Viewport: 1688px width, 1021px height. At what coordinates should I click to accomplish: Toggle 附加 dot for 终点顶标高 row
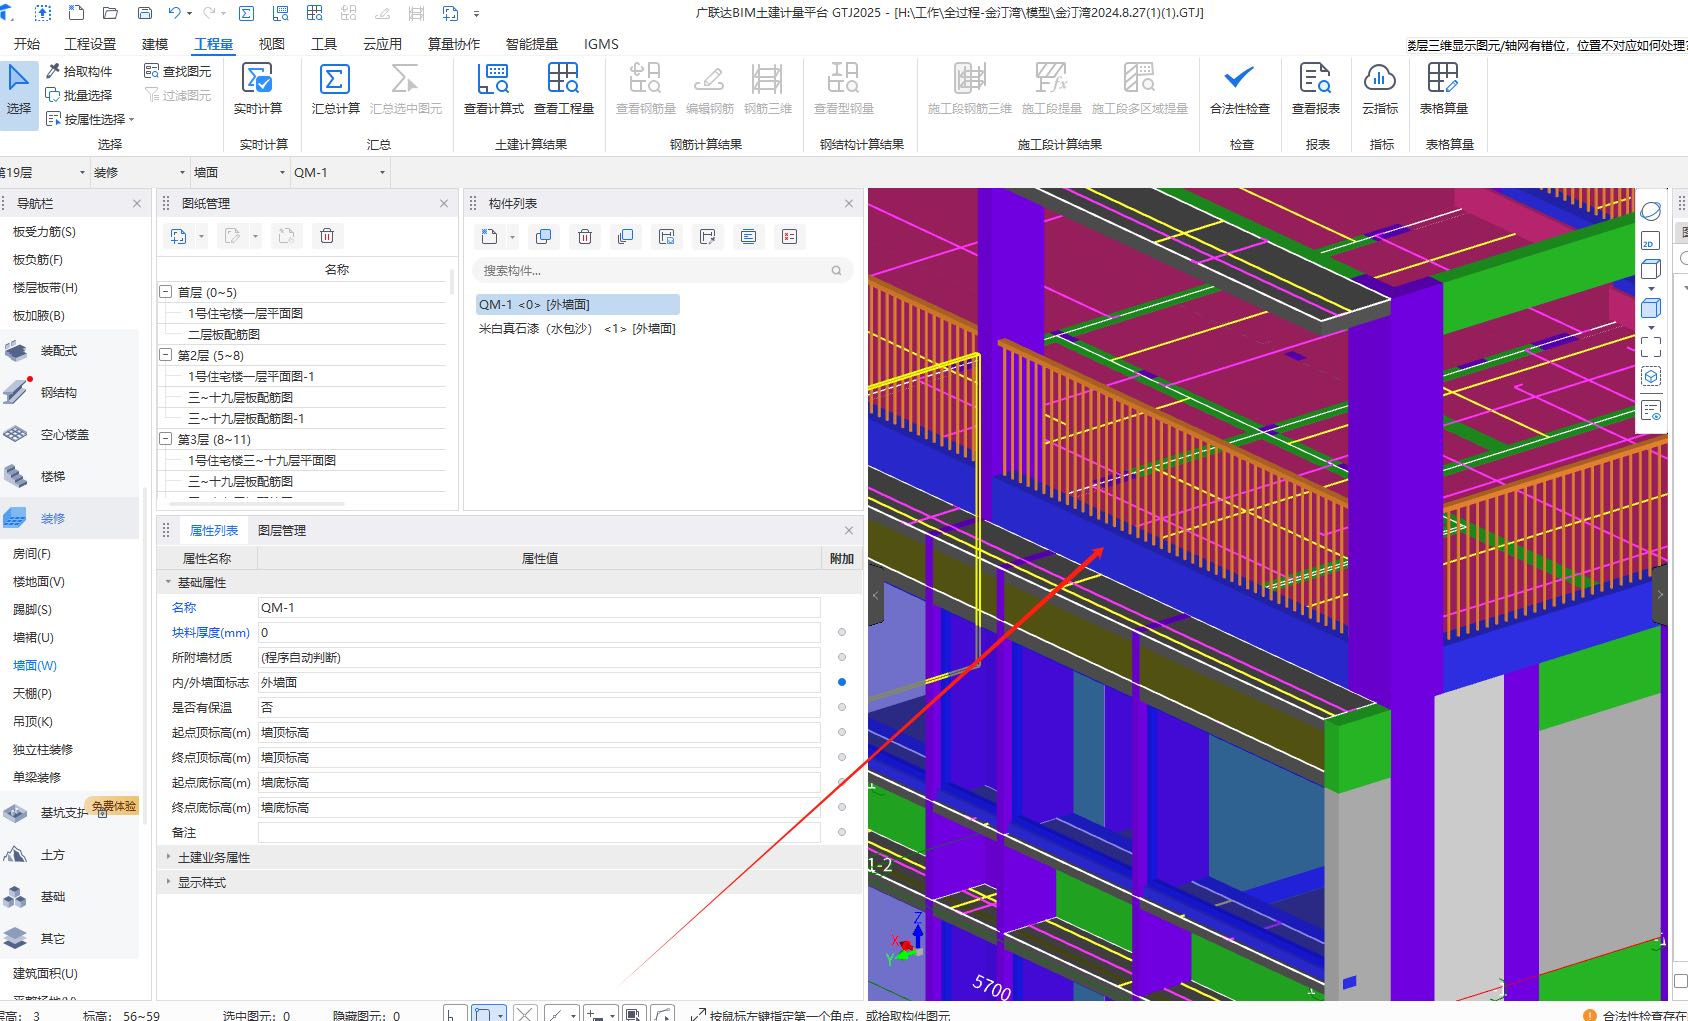842,757
